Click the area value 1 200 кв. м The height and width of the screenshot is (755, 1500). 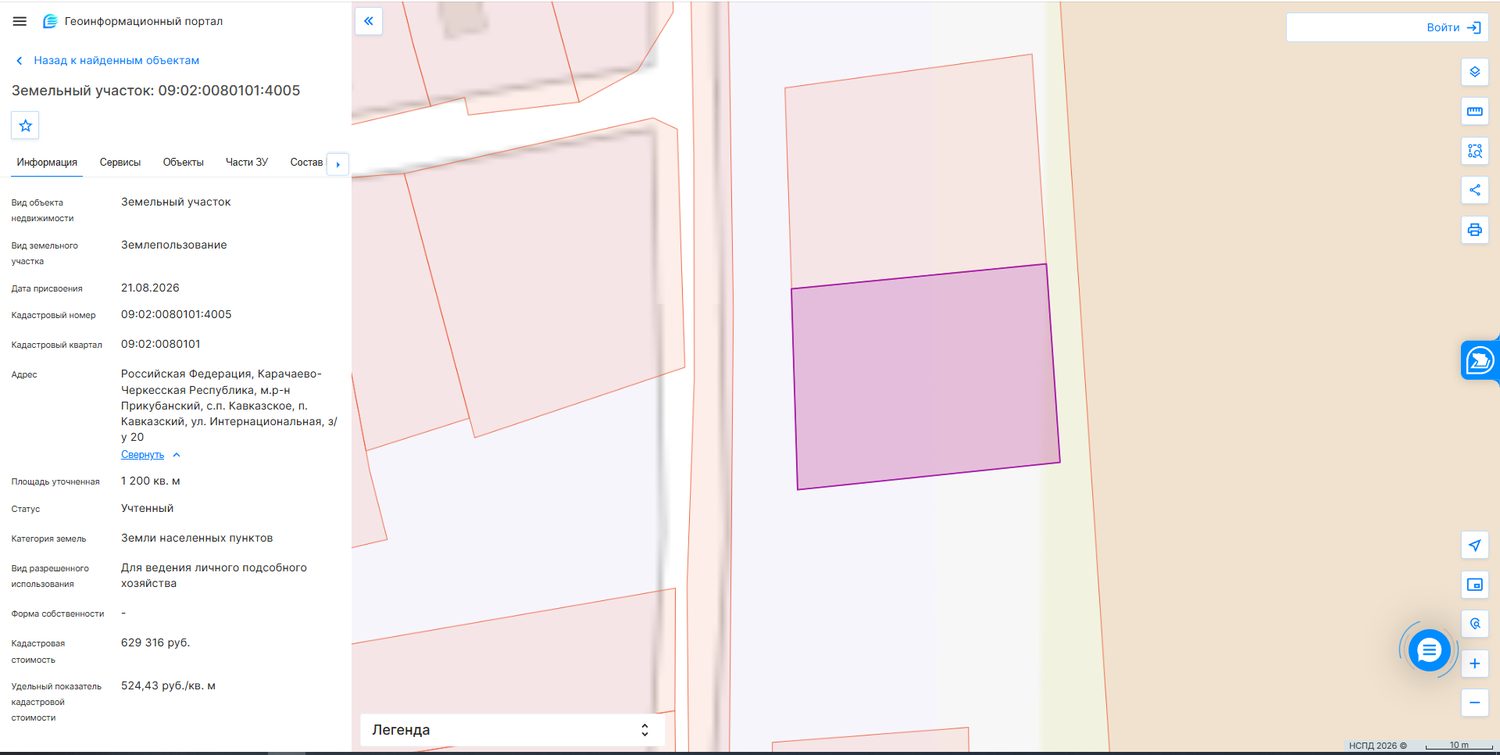[151, 481]
